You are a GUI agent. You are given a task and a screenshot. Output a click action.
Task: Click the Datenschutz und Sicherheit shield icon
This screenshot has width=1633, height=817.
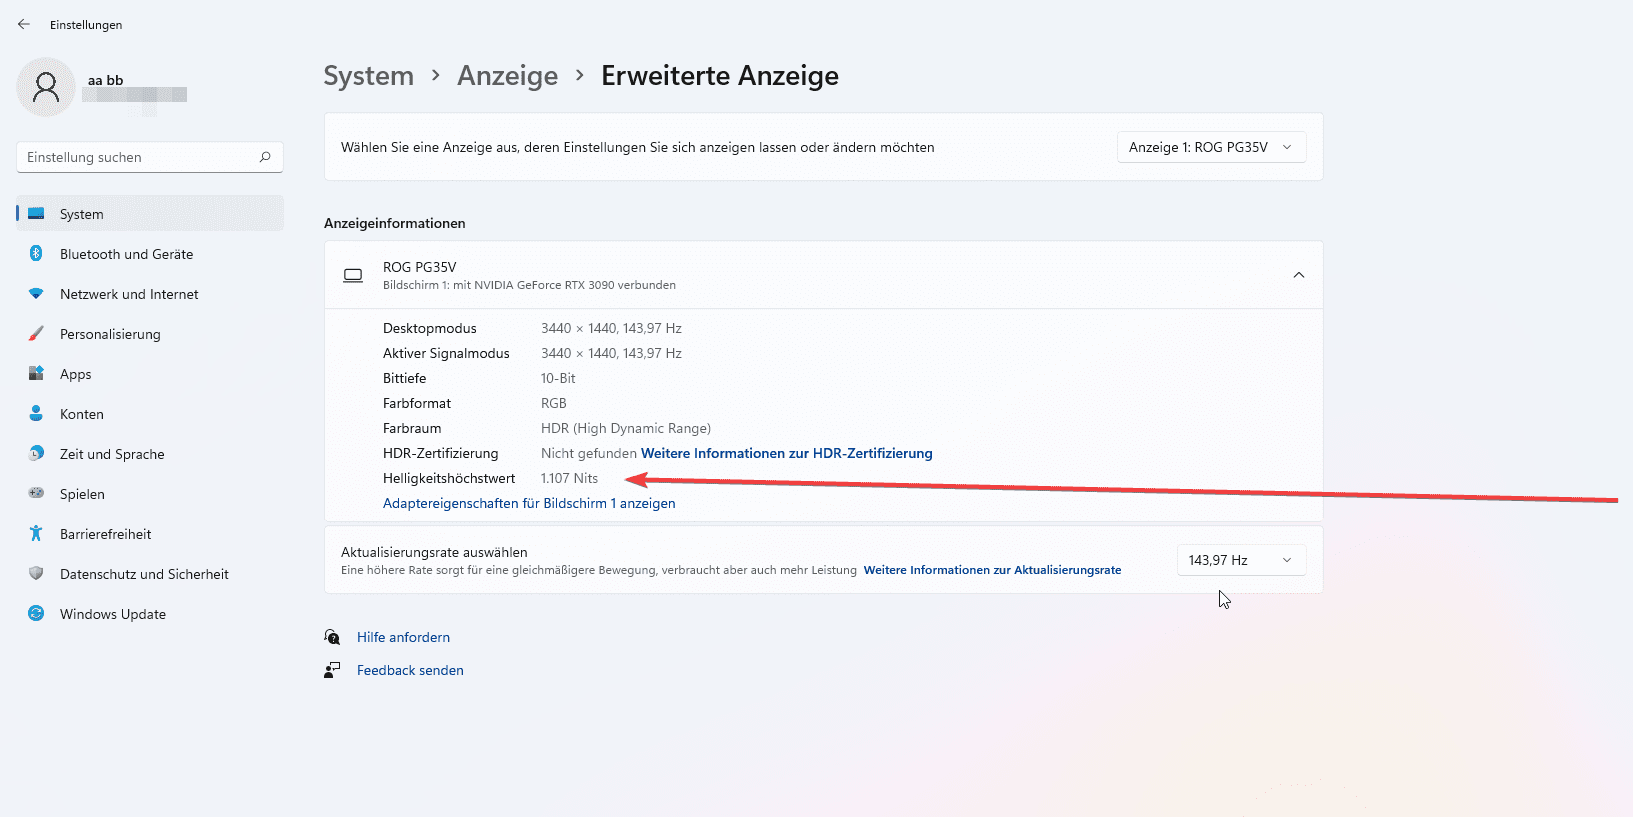click(x=36, y=574)
